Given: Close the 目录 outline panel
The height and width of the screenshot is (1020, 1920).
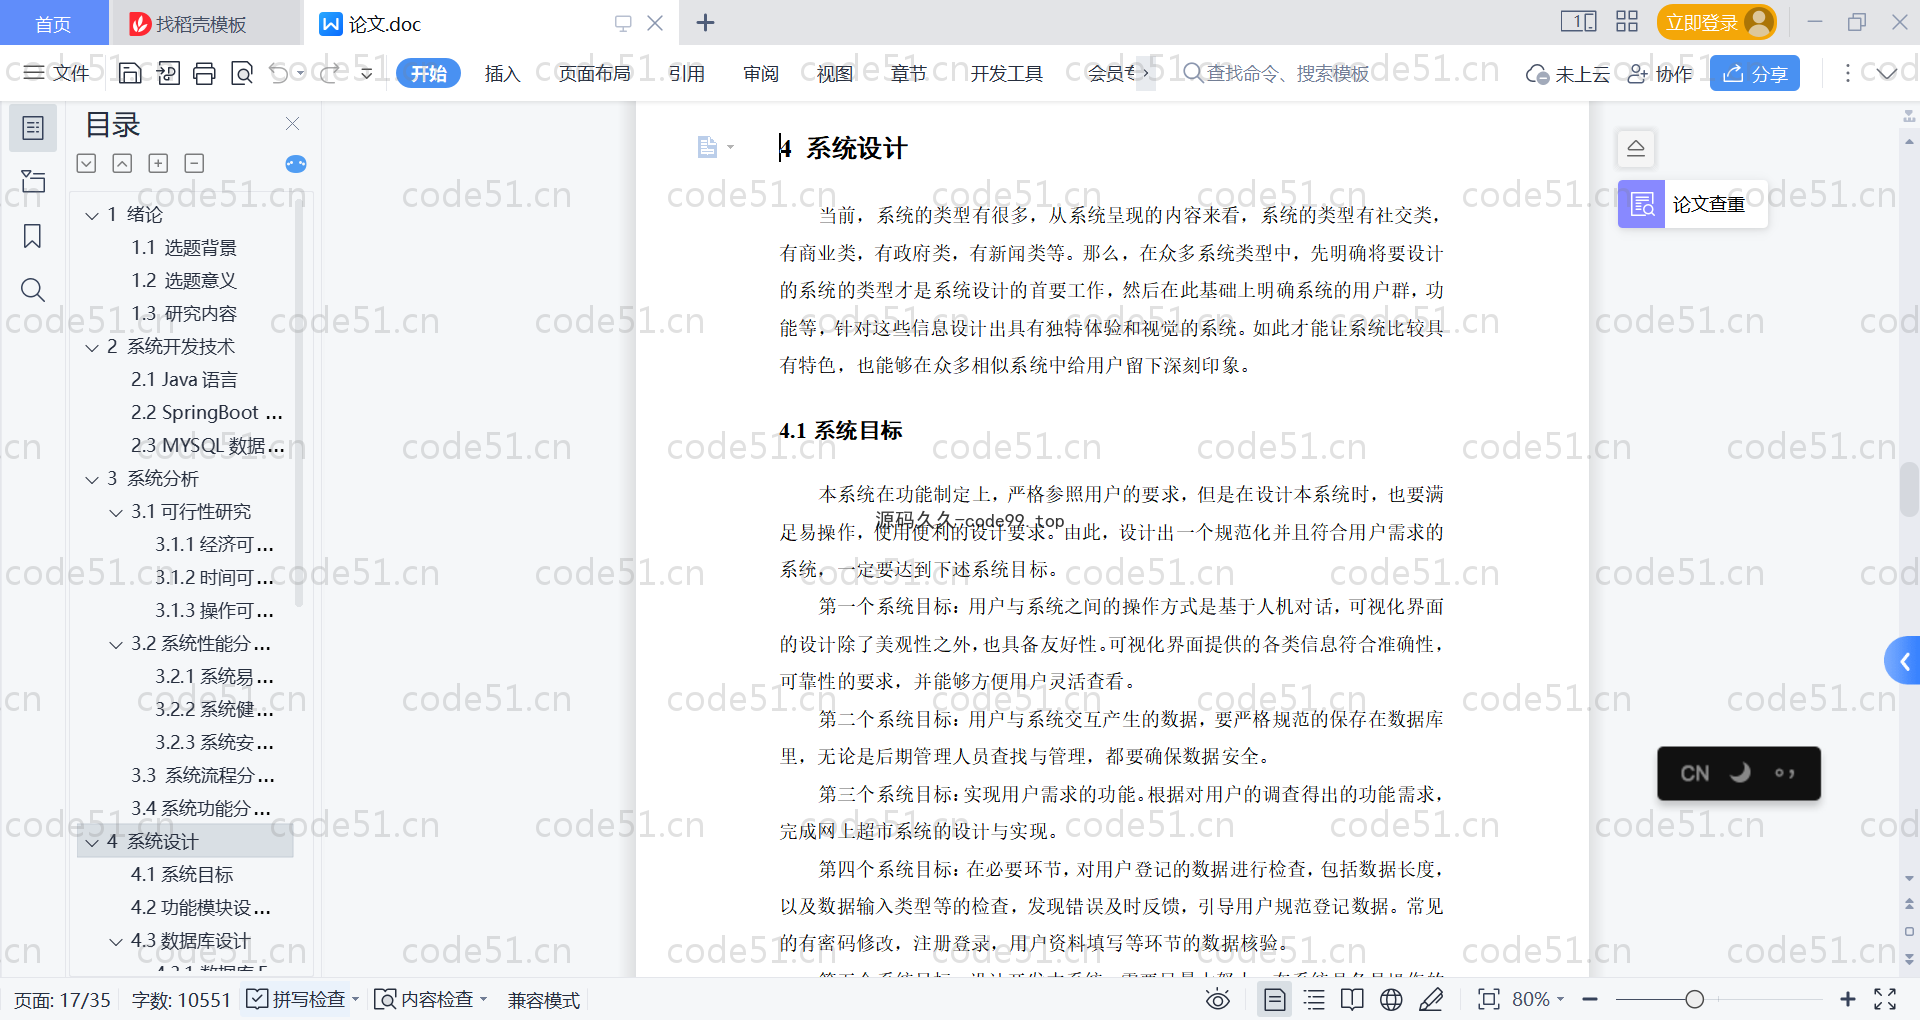Looking at the screenshot, I should (x=292, y=124).
